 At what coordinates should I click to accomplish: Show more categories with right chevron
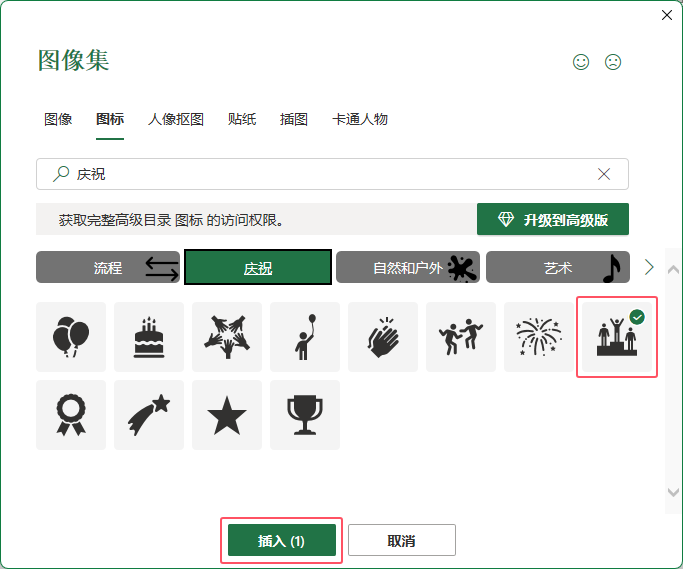point(649,267)
